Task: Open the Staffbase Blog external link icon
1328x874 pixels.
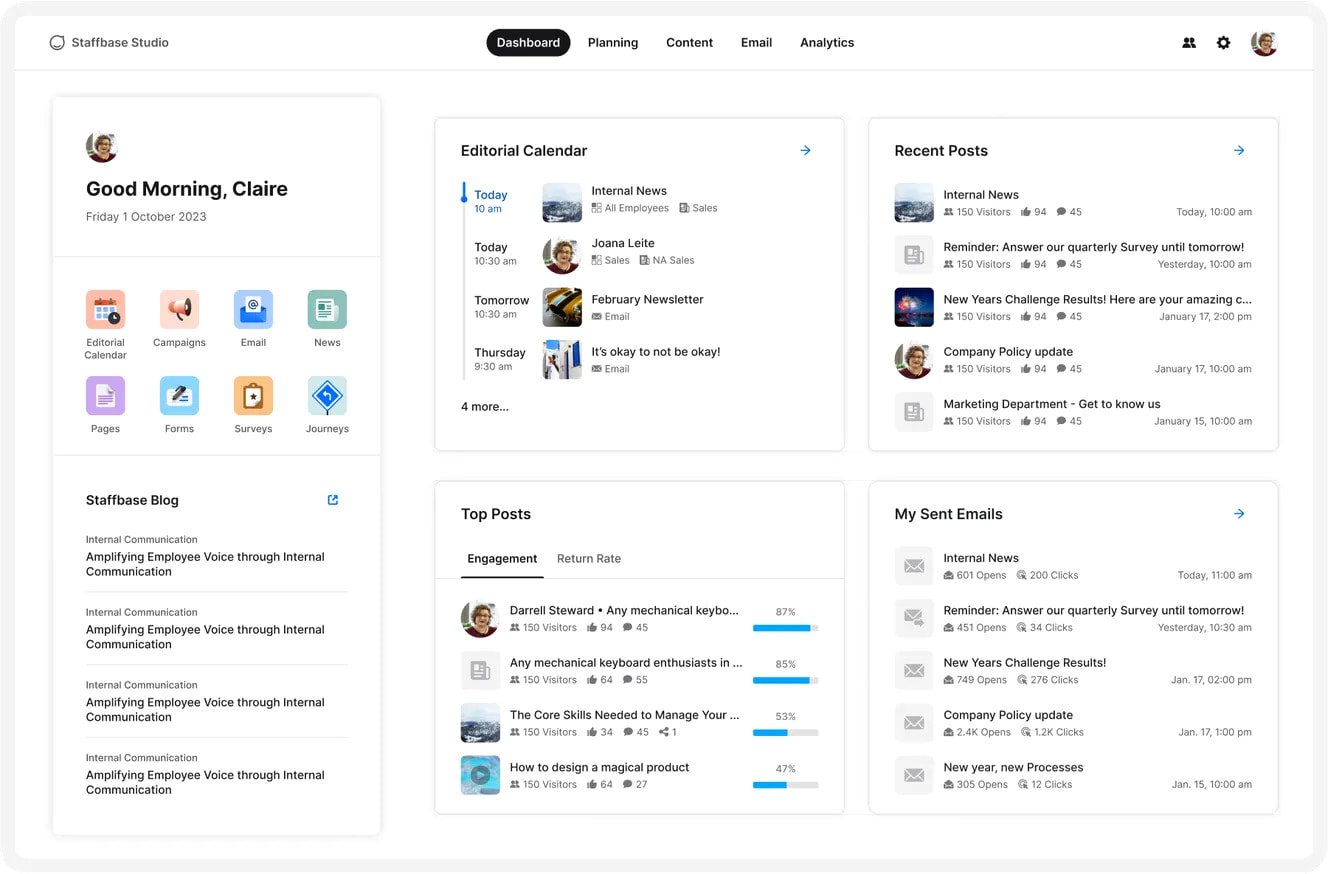Action: tap(332, 499)
